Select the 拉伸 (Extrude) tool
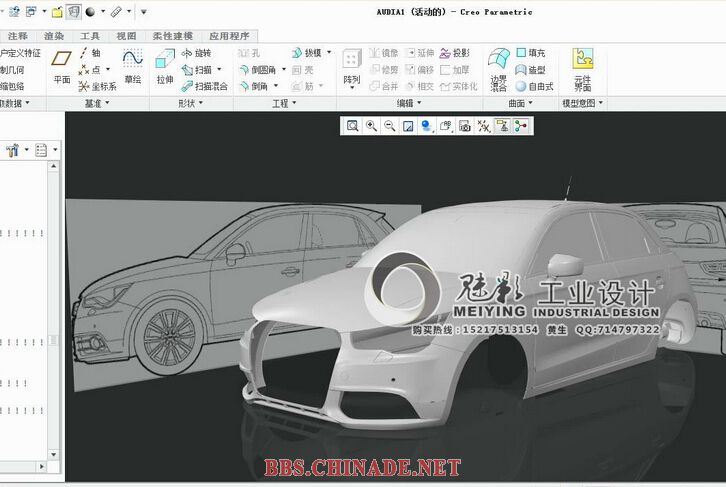Image resolution: width=726 pixels, height=487 pixels. 165,67
